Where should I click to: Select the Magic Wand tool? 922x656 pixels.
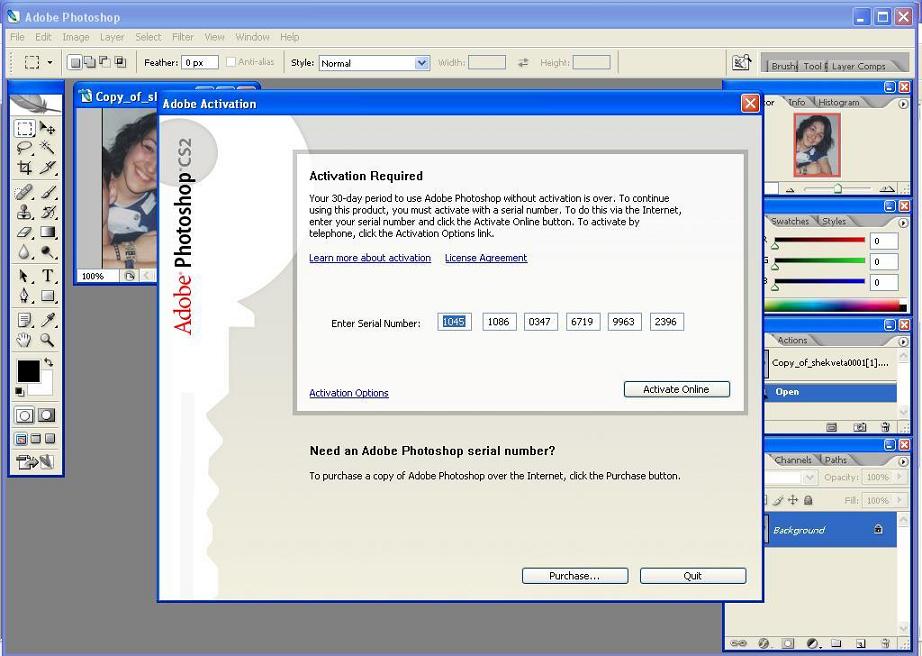coord(48,148)
